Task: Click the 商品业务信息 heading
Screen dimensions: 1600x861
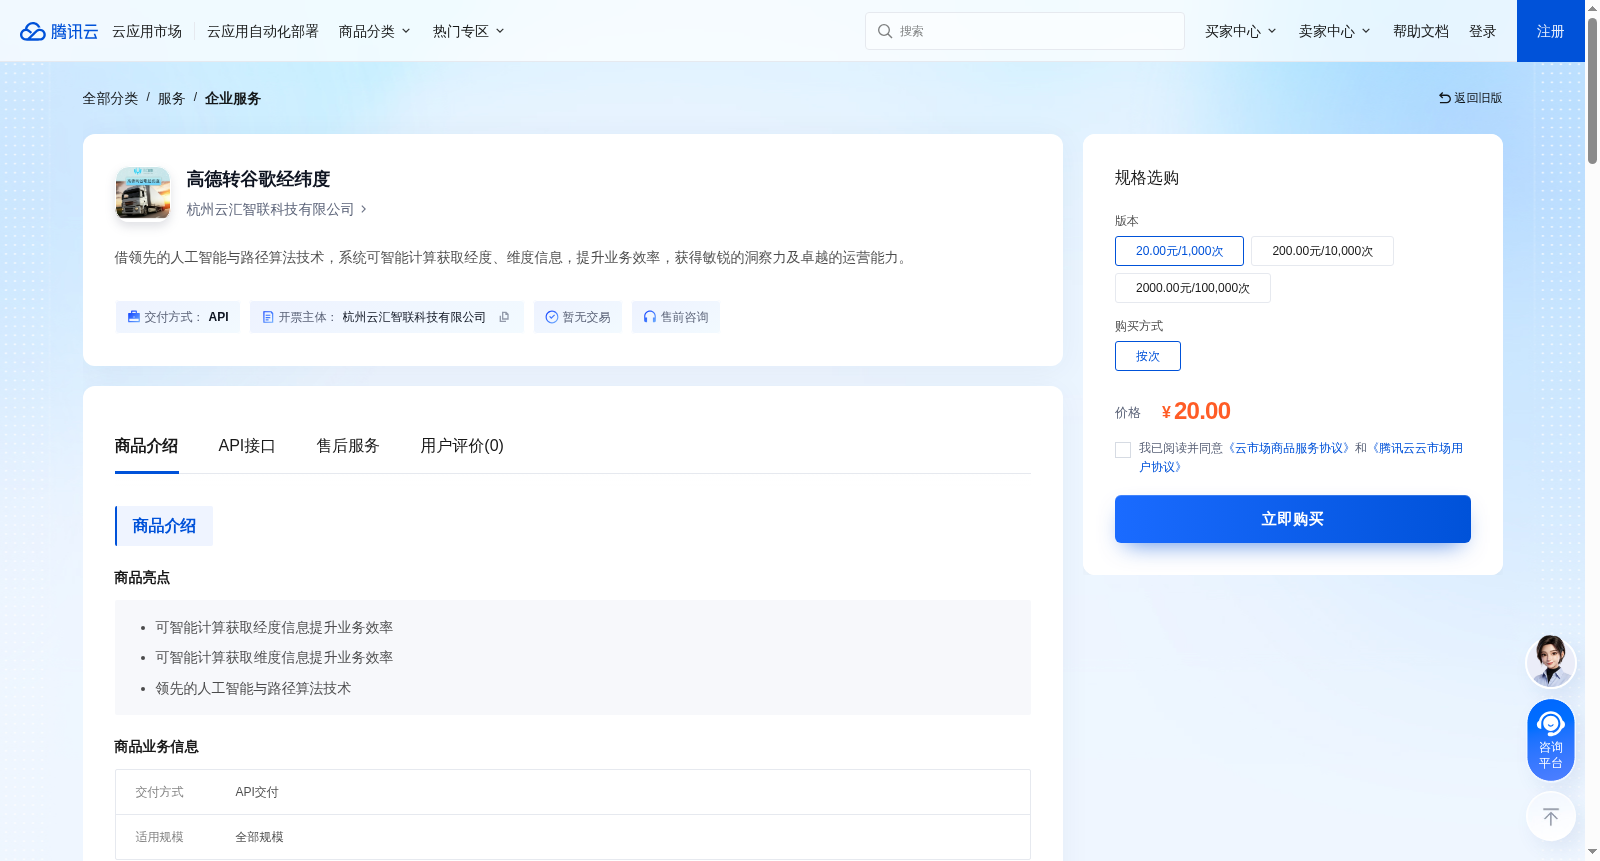Action: pos(156,747)
